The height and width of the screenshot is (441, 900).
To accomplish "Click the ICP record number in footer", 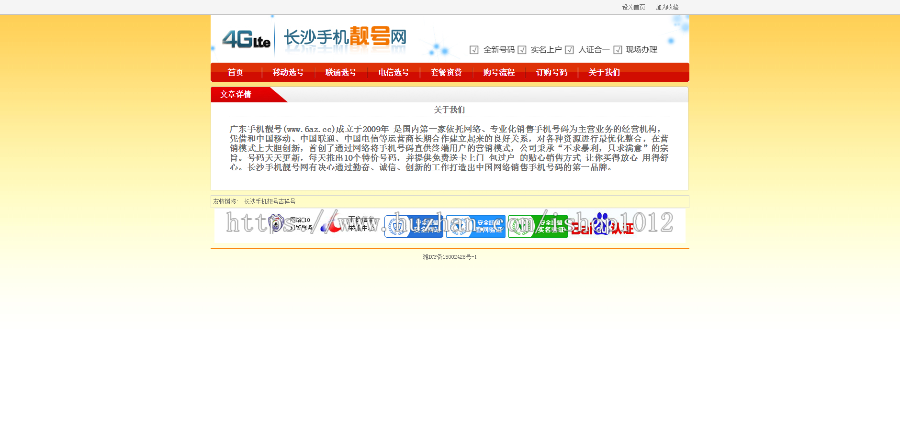I will pyautogui.click(x=449, y=257).
